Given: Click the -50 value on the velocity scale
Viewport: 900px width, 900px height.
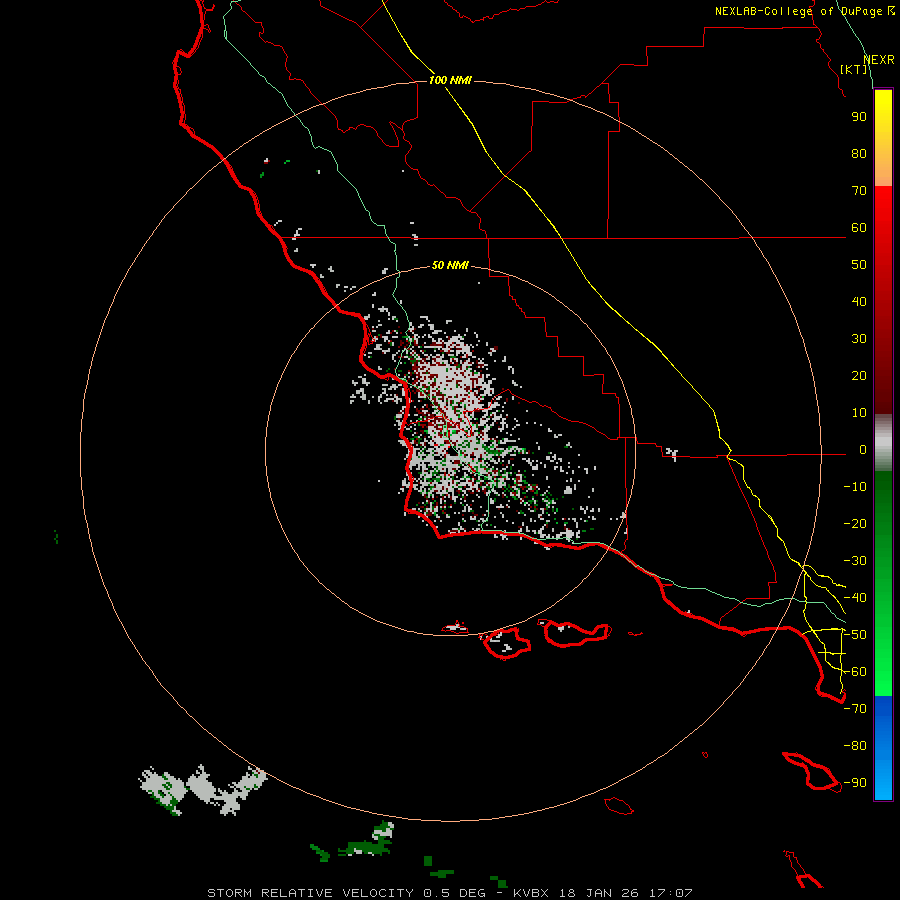Looking at the screenshot, I should tap(855, 635).
